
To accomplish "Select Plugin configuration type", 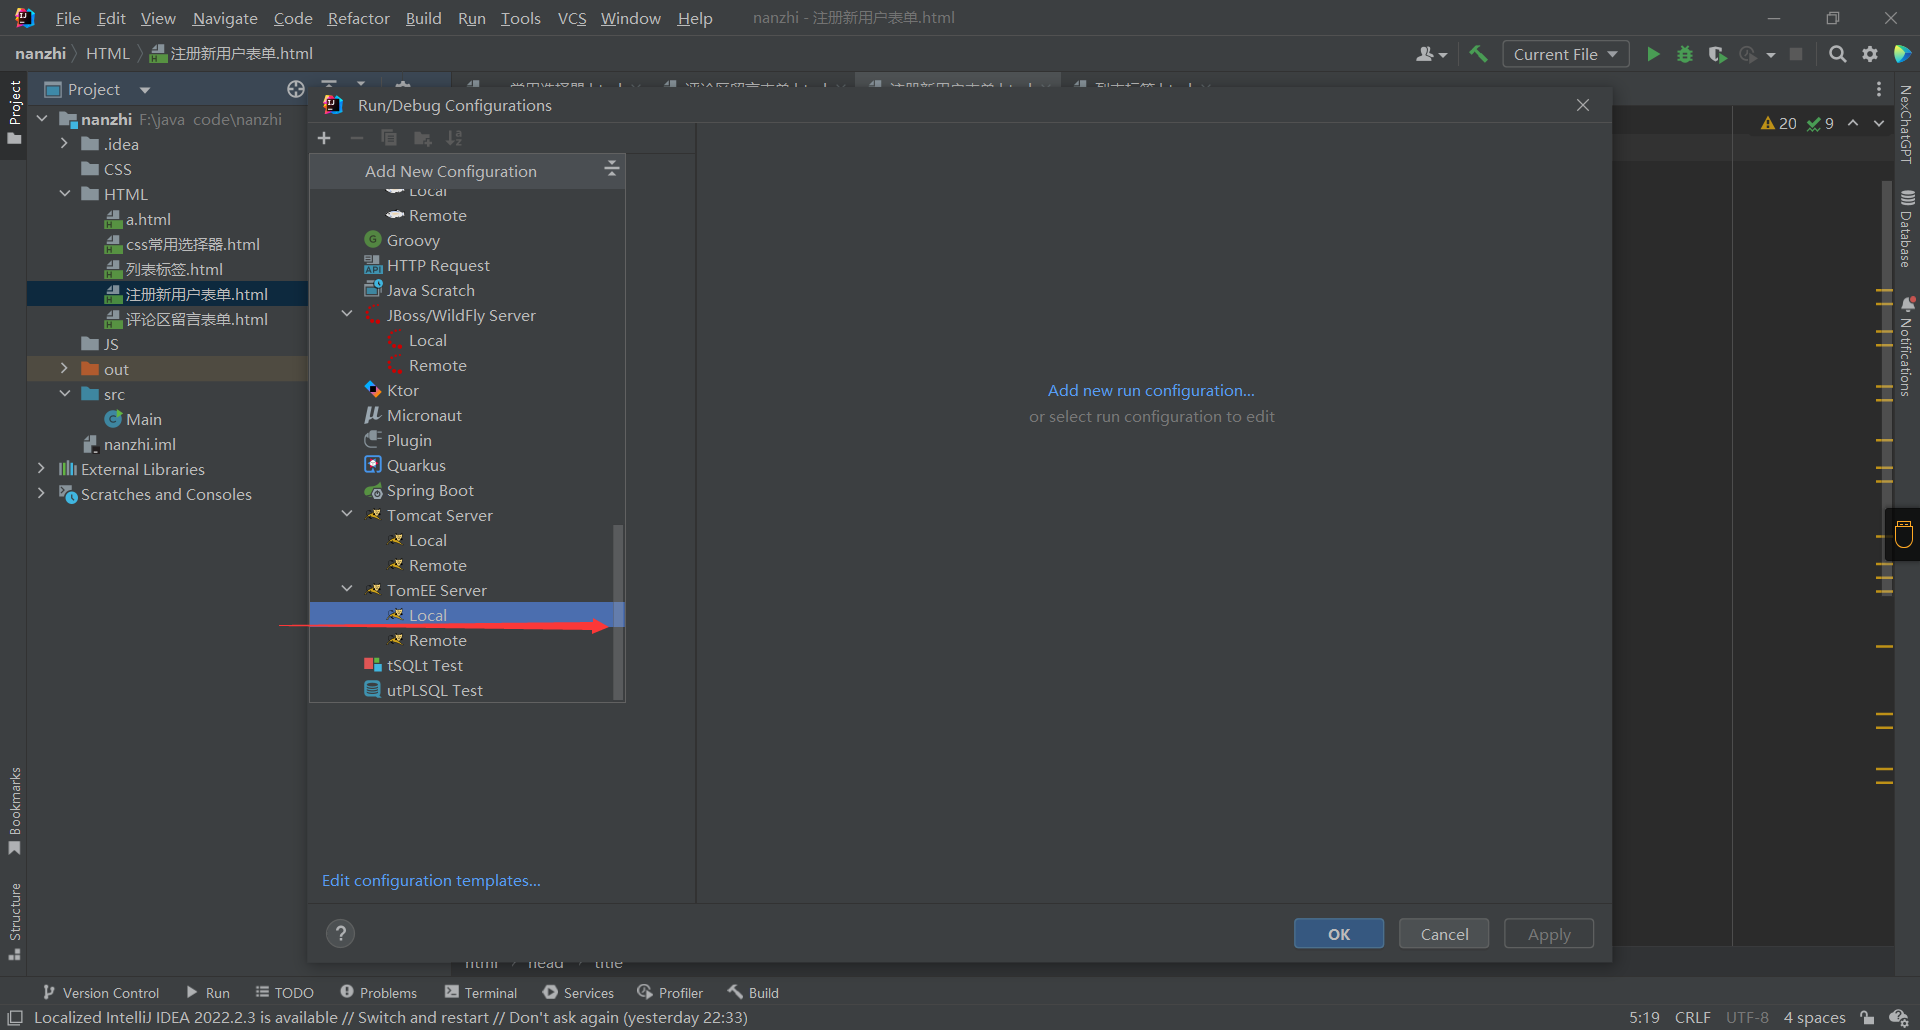I will 398,440.
